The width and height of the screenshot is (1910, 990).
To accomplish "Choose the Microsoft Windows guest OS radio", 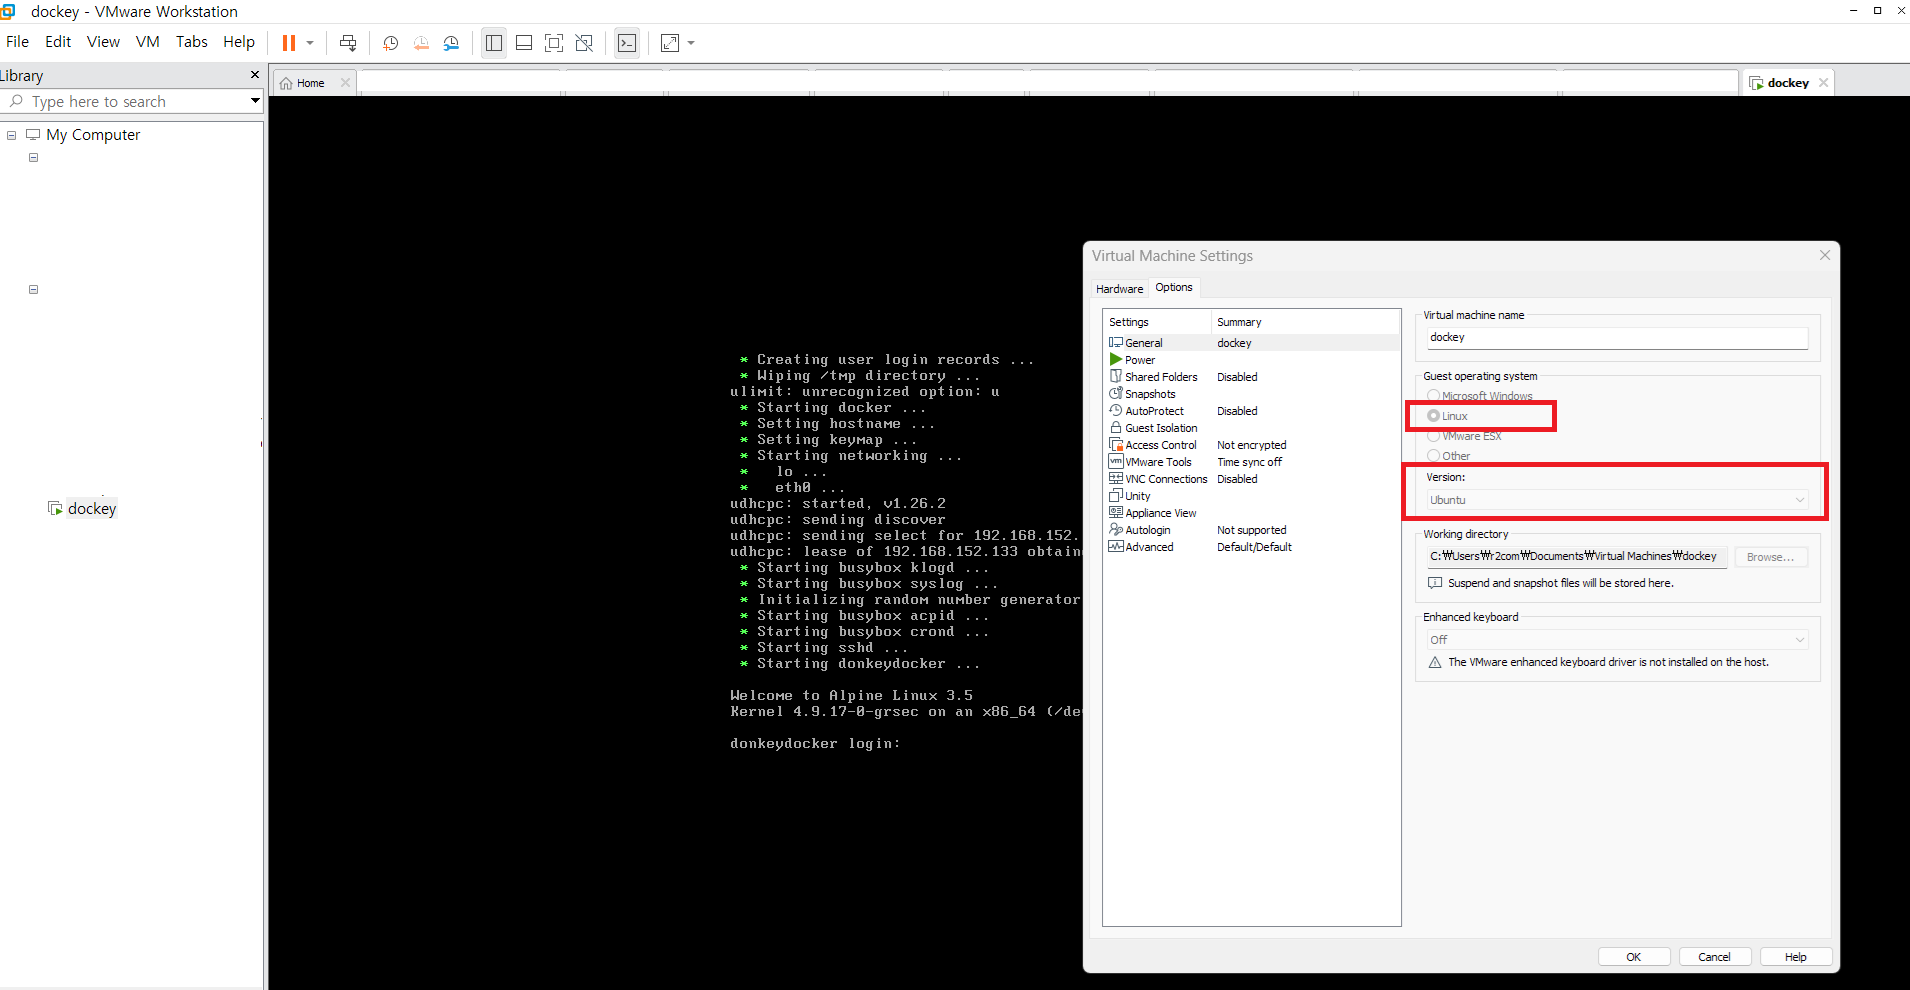I will click(x=1433, y=396).
